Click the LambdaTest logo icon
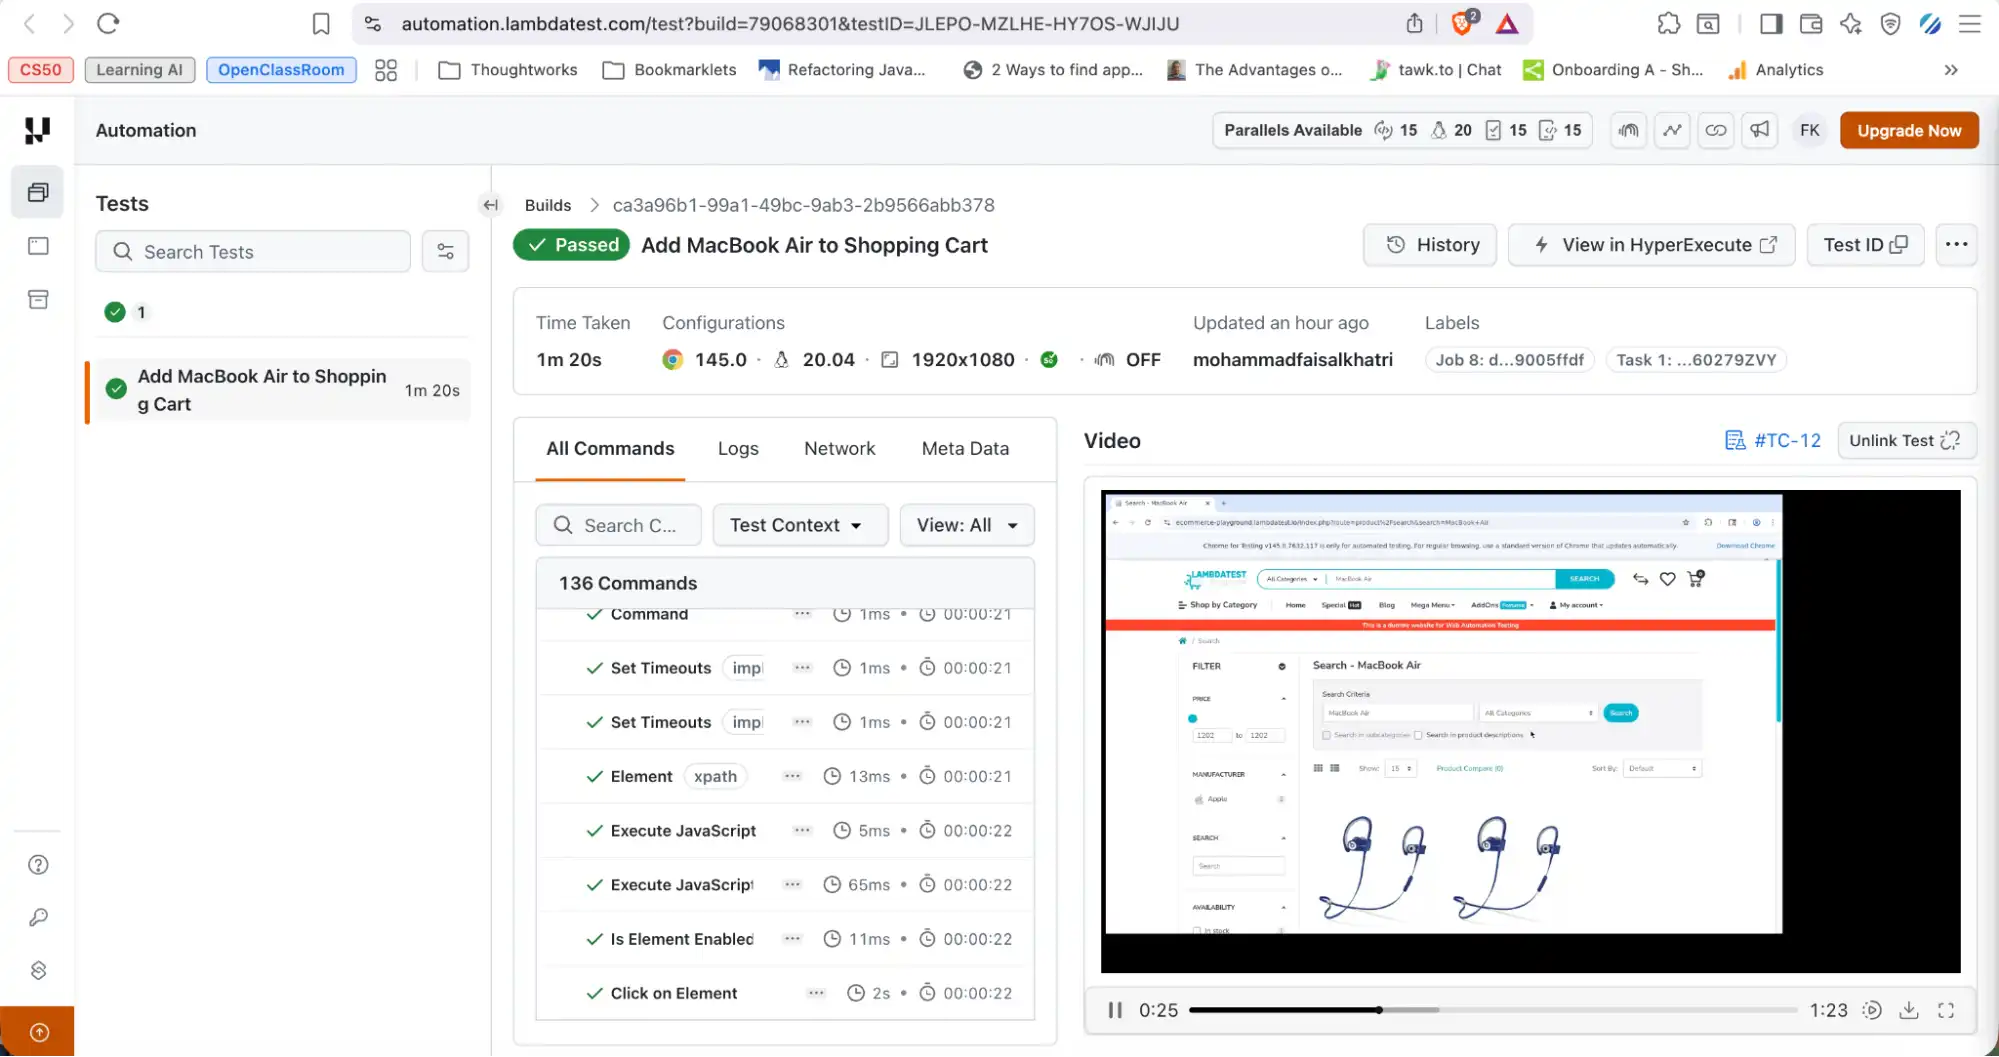 (x=37, y=130)
